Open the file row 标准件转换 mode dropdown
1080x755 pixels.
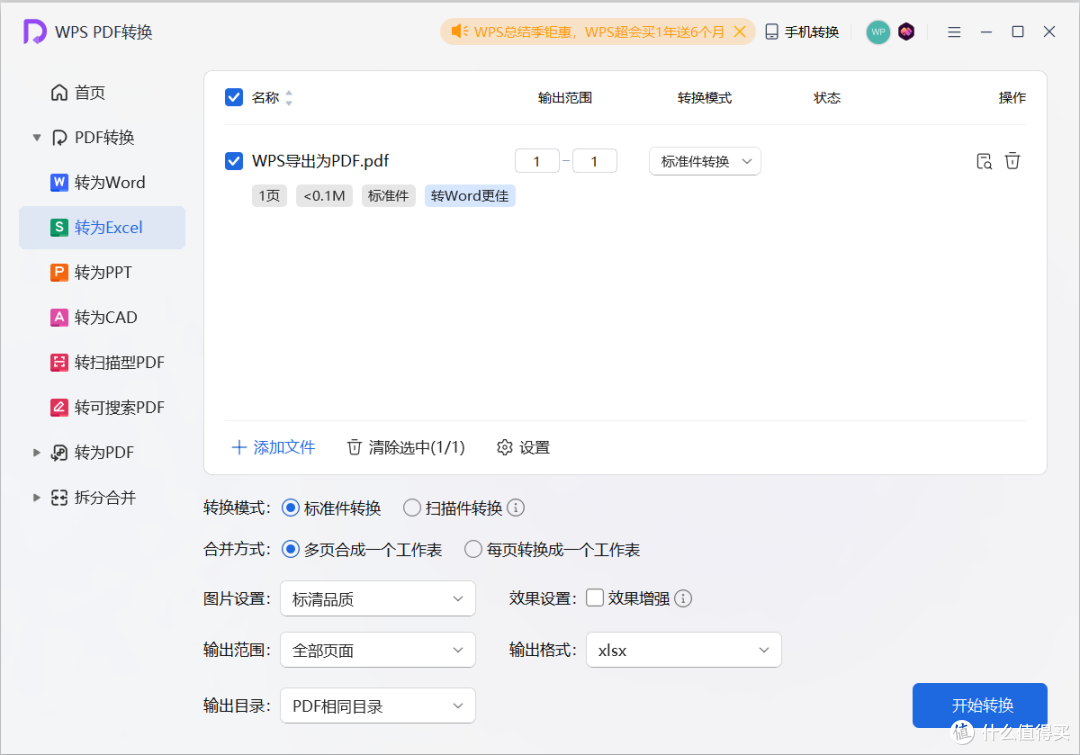705,161
